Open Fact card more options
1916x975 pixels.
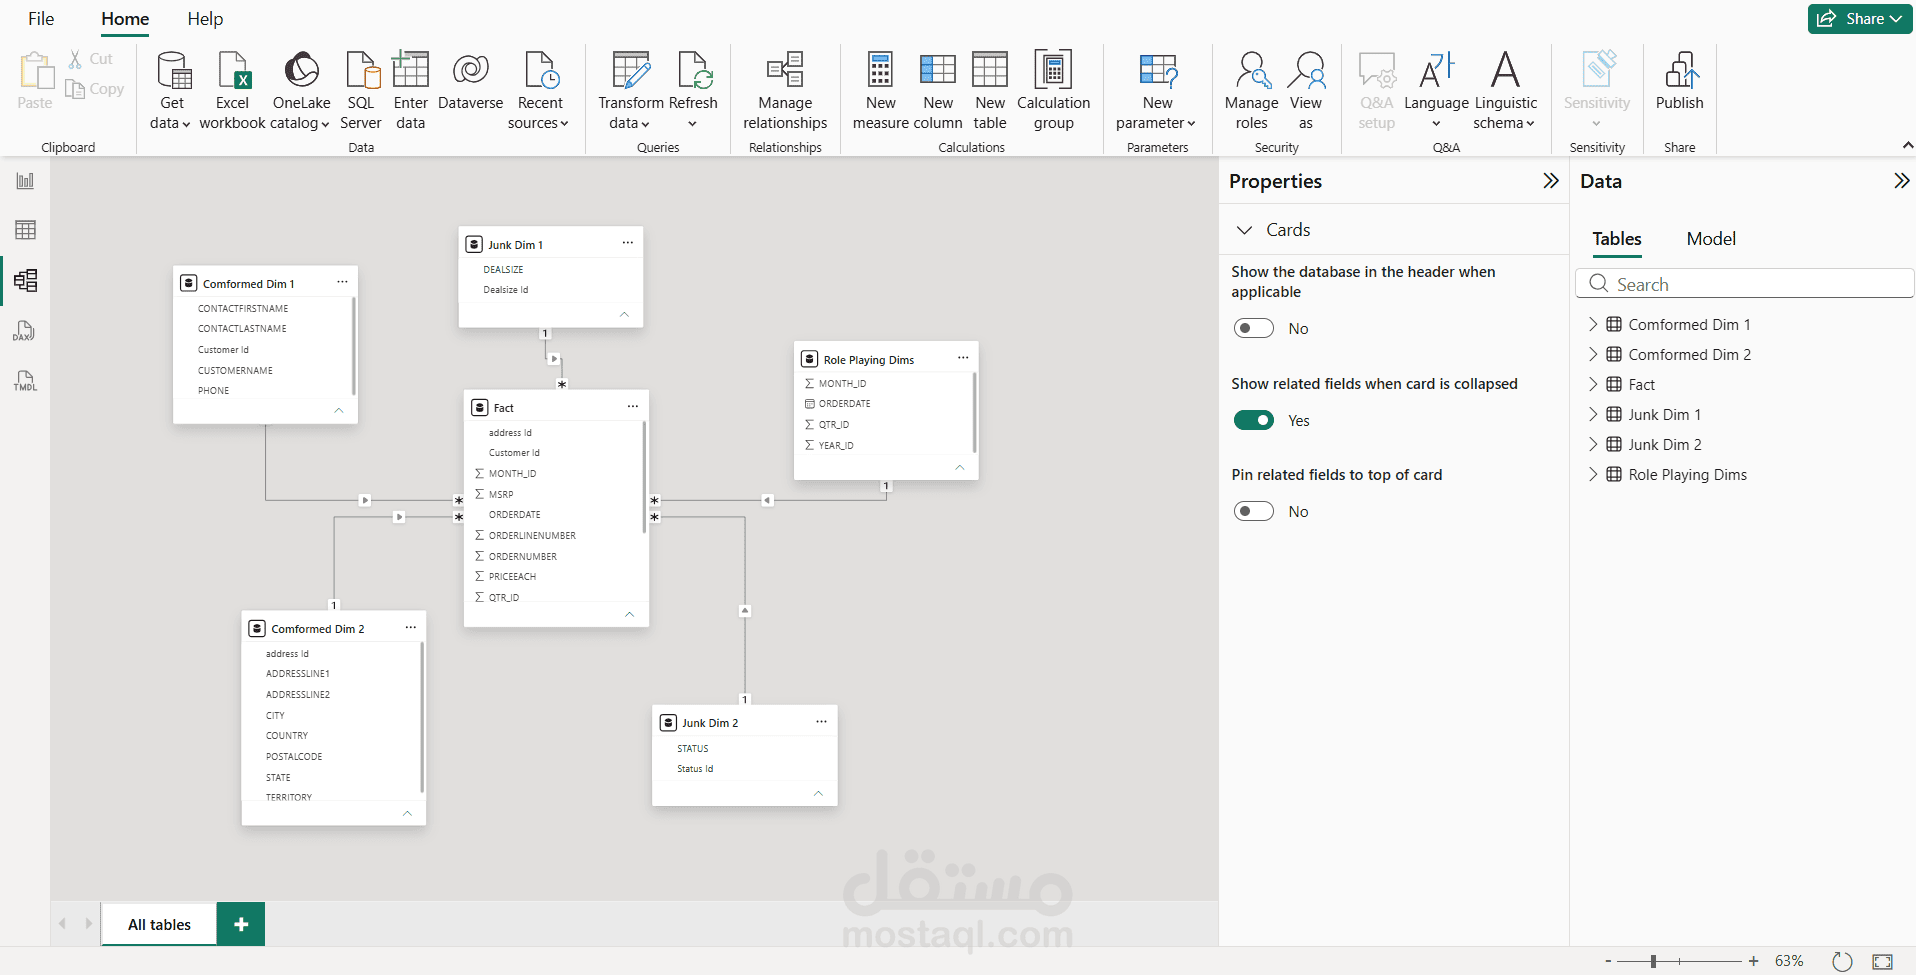[x=633, y=407]
